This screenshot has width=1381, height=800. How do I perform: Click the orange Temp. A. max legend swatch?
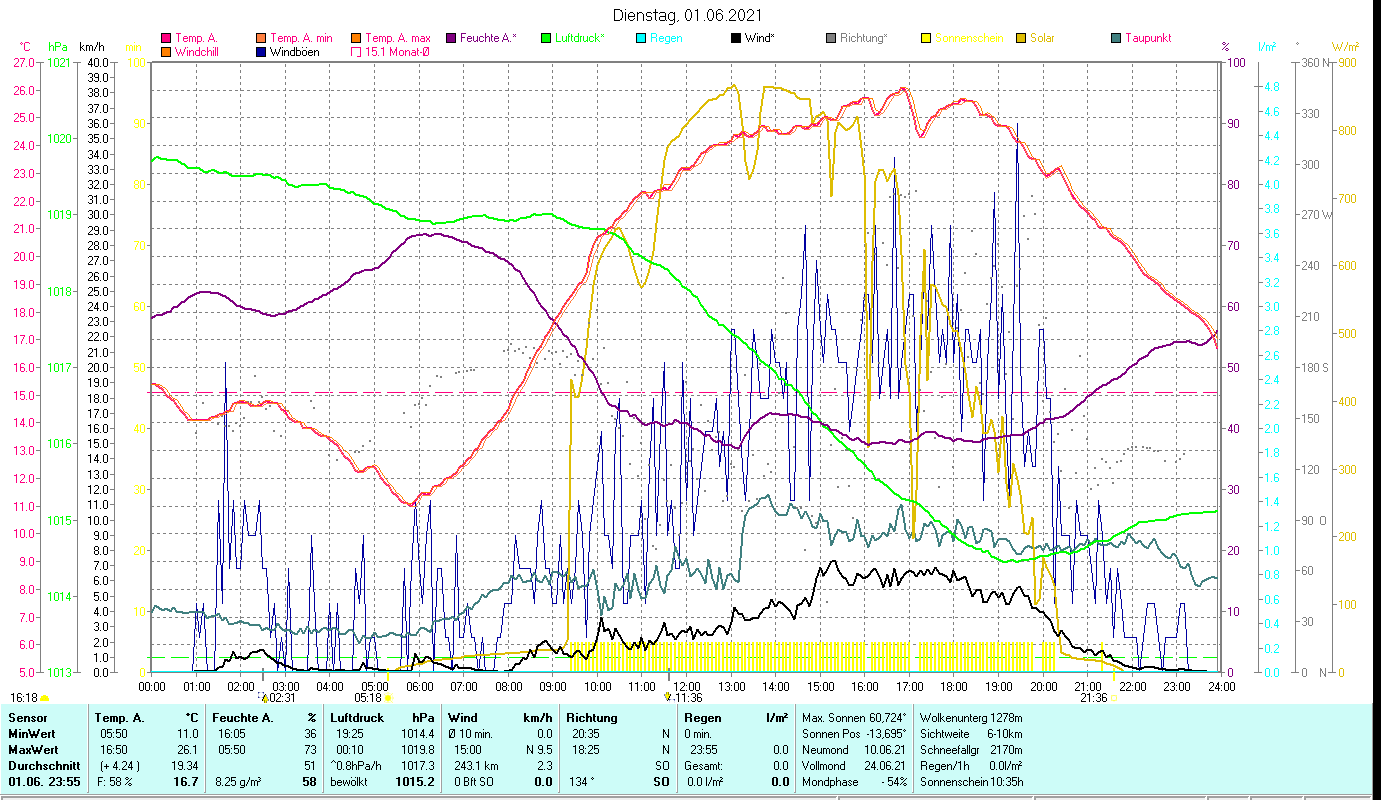[355, 38]
